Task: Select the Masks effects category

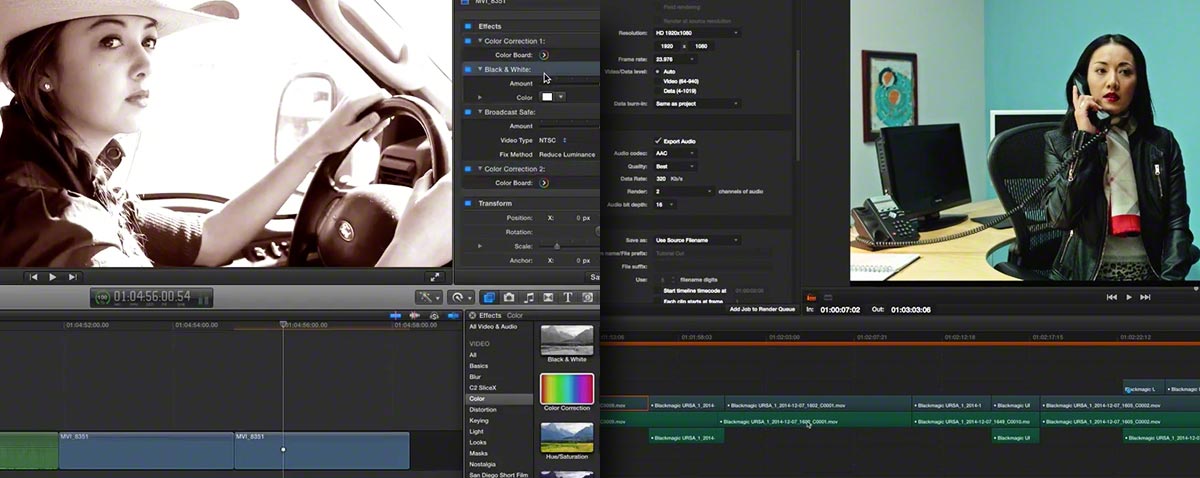Action: coord(479,453)
